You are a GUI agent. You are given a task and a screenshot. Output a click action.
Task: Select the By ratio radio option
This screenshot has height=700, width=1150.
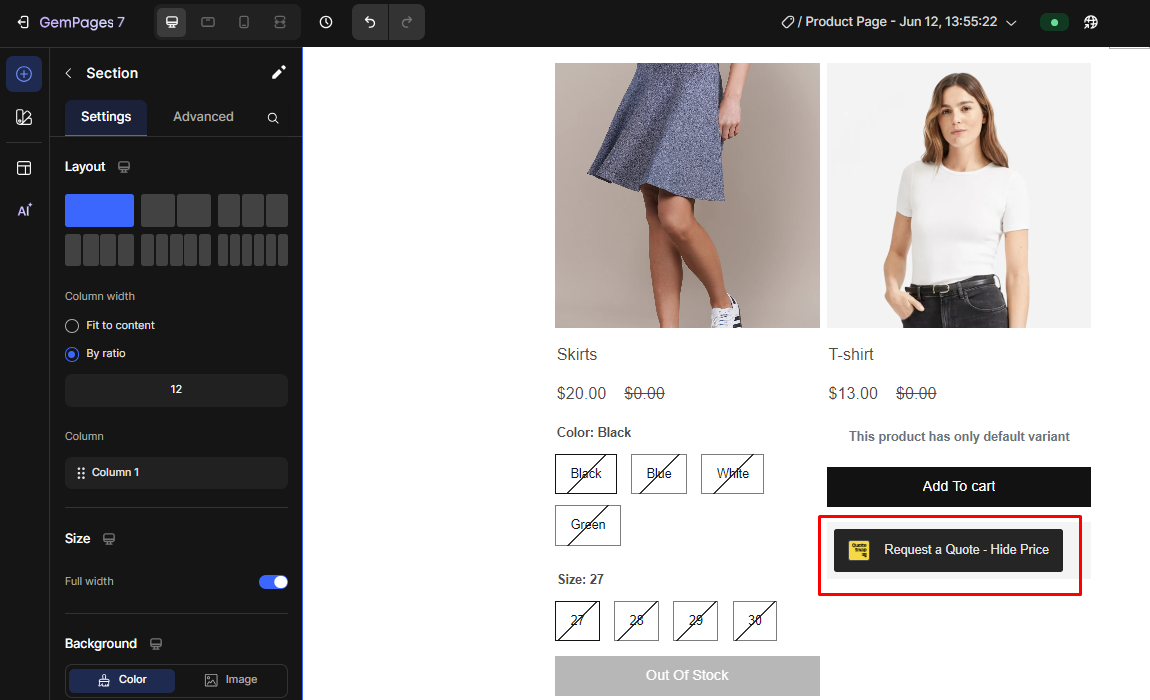click(x=71, y=353)
